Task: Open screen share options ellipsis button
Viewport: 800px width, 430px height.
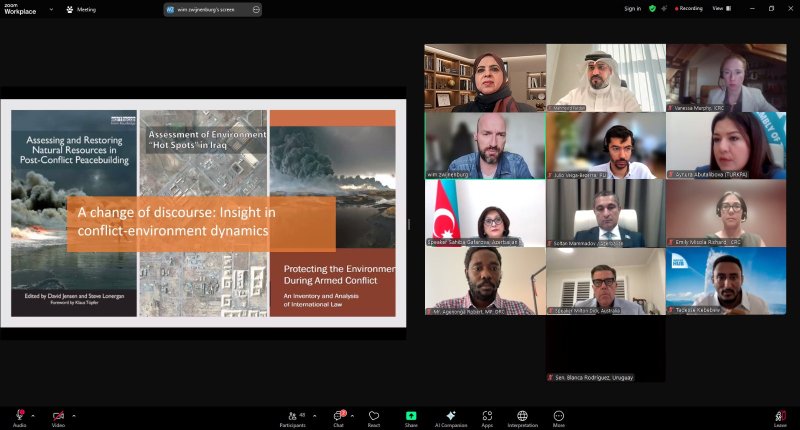Action: click(256, 9)
